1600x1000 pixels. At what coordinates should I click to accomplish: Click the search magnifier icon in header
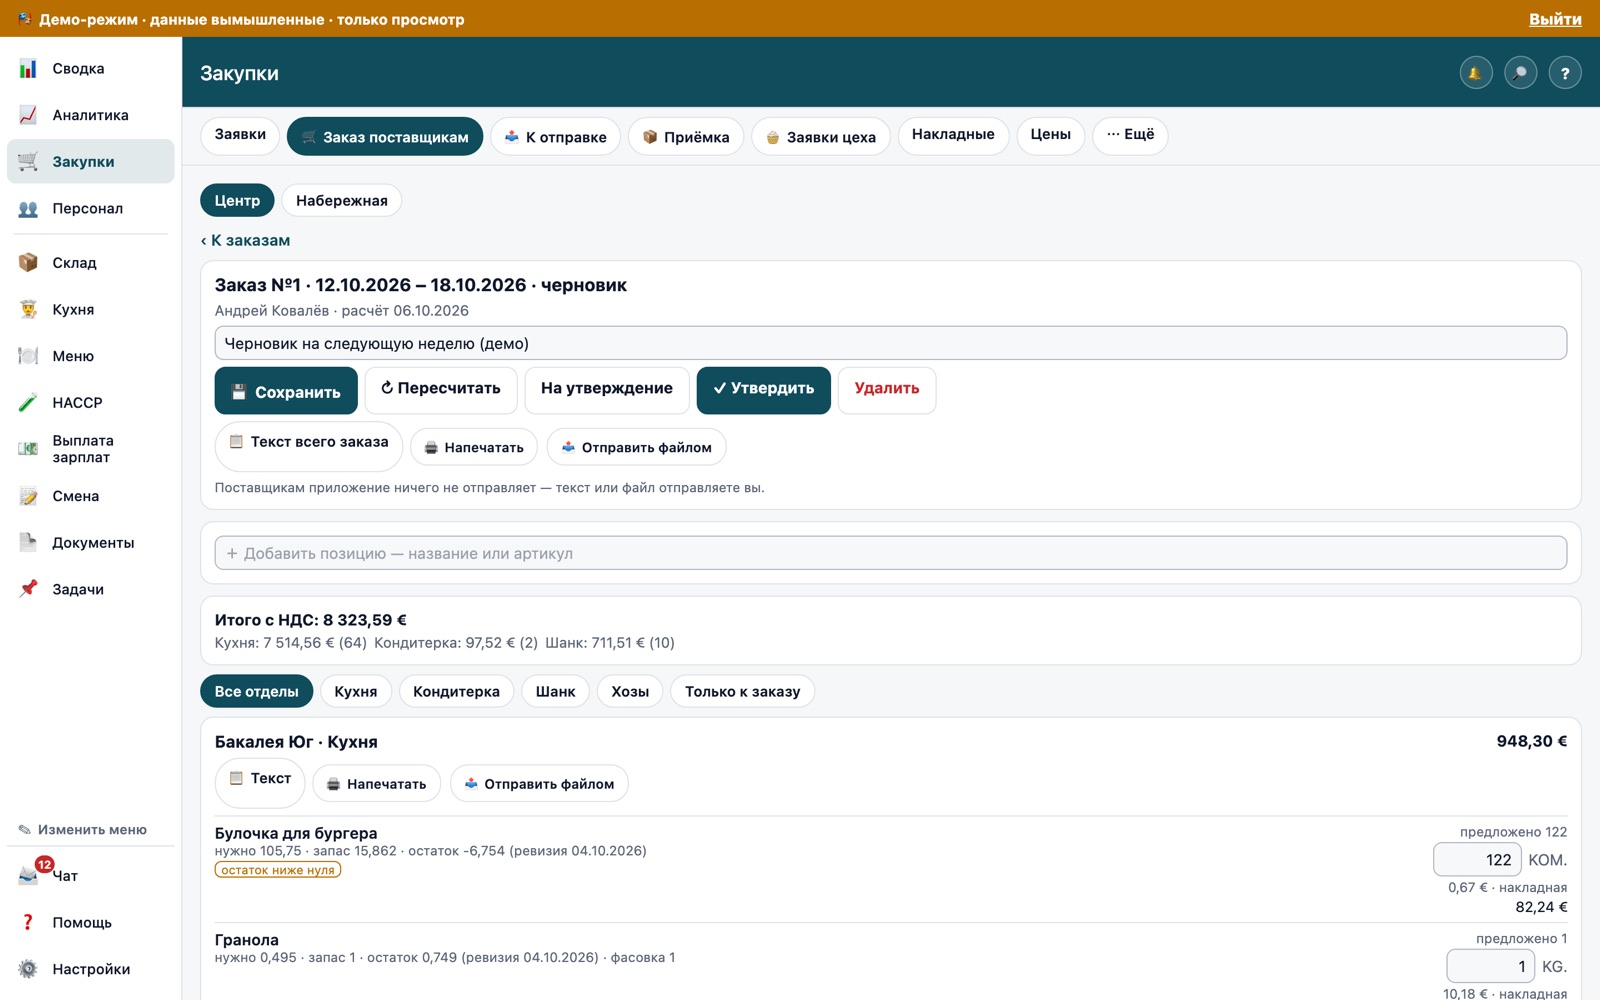1520,73
